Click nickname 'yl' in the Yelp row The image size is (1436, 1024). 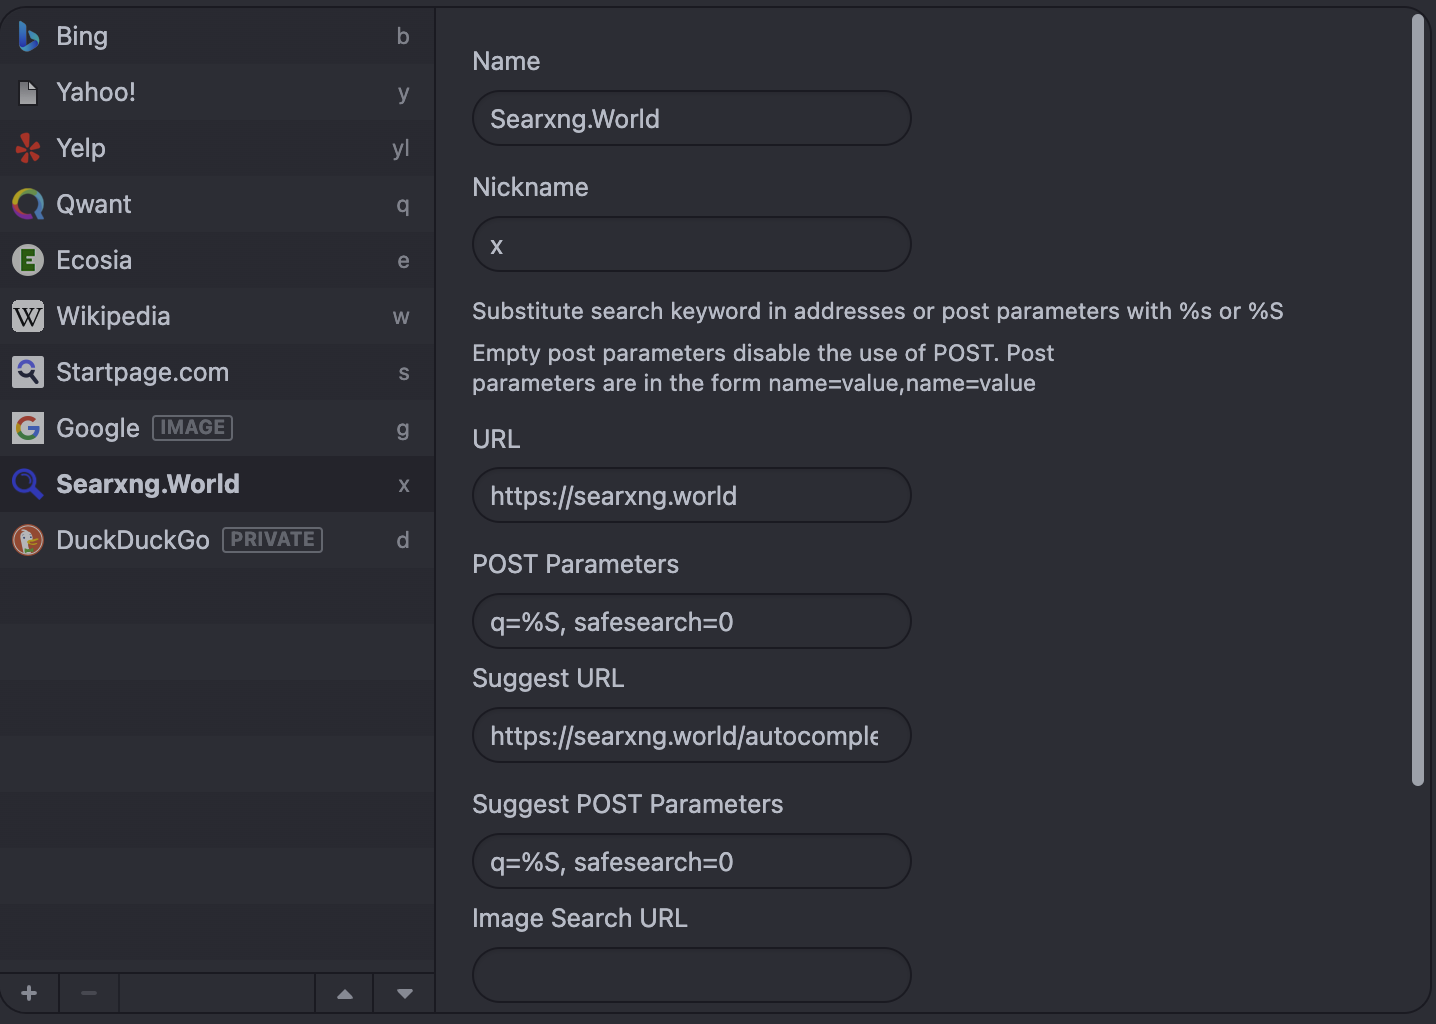(x=401, y=149)
